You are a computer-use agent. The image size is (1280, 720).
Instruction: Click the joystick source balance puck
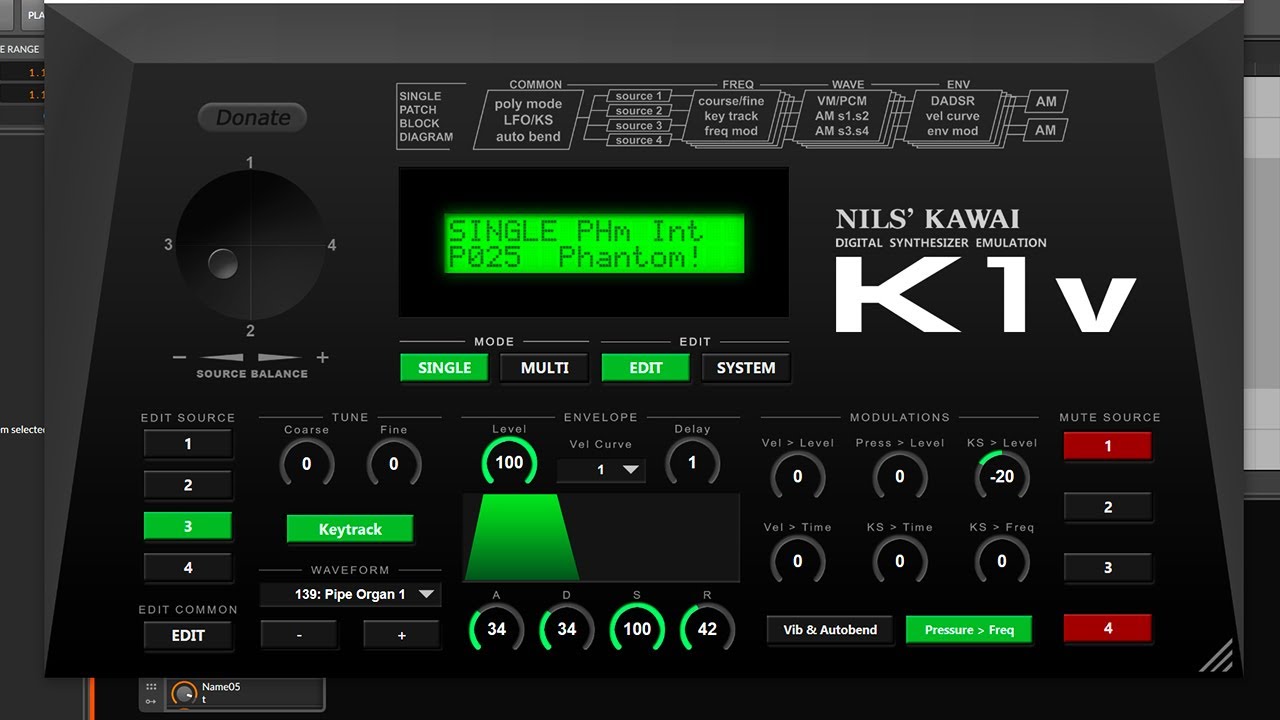[x=223, y=264]
